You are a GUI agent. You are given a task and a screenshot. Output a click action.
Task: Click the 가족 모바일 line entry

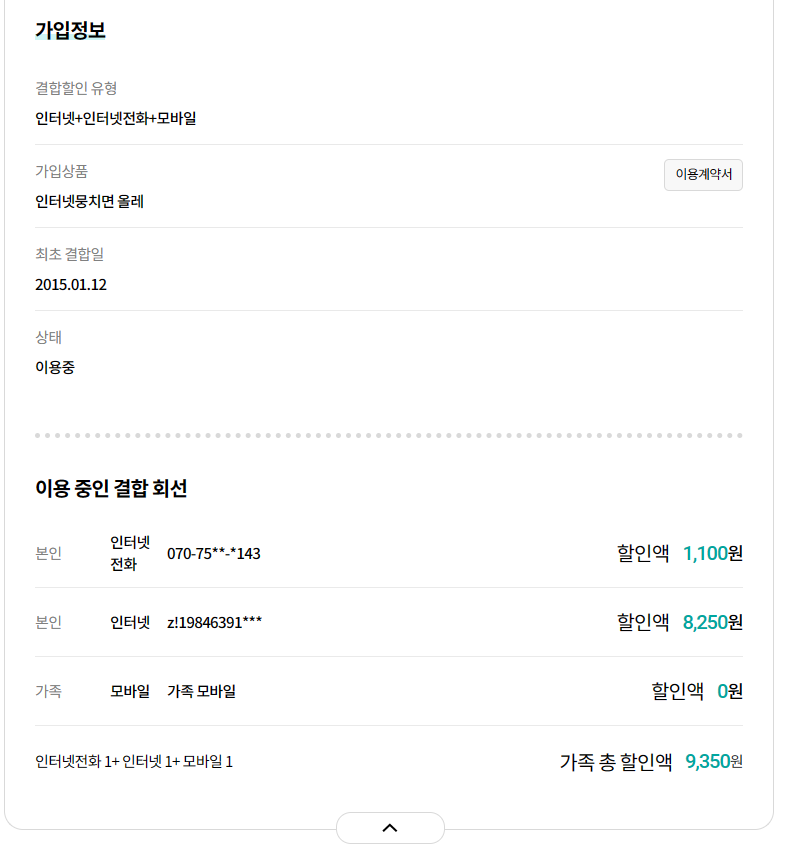201,691
